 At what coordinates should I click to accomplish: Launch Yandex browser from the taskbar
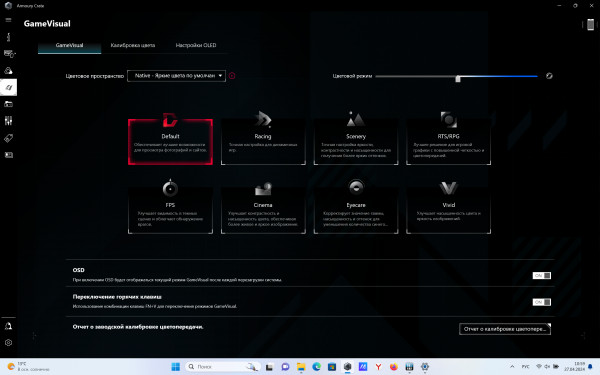378,367
